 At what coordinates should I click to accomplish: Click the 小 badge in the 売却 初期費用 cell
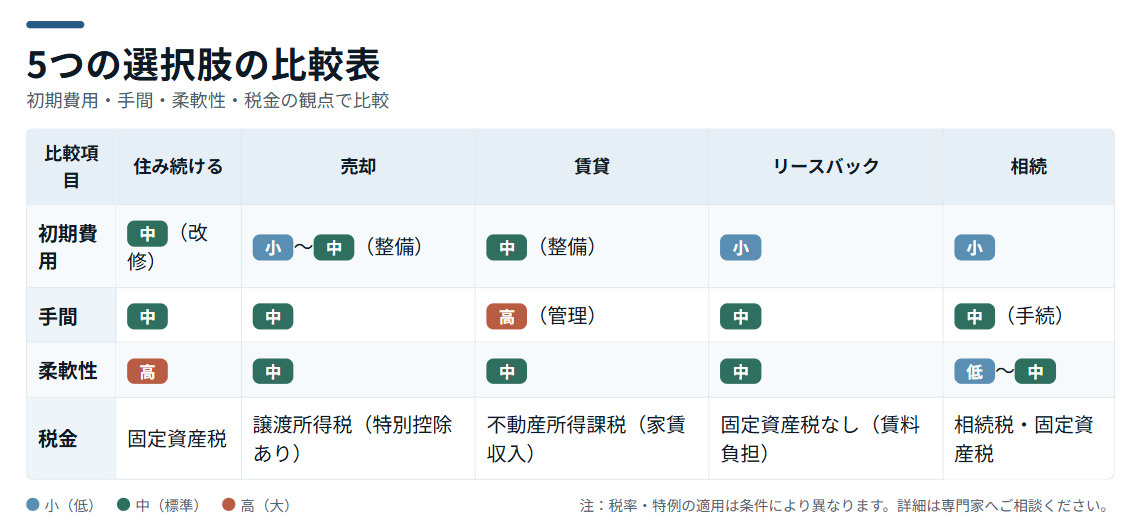tap(272, 248)
